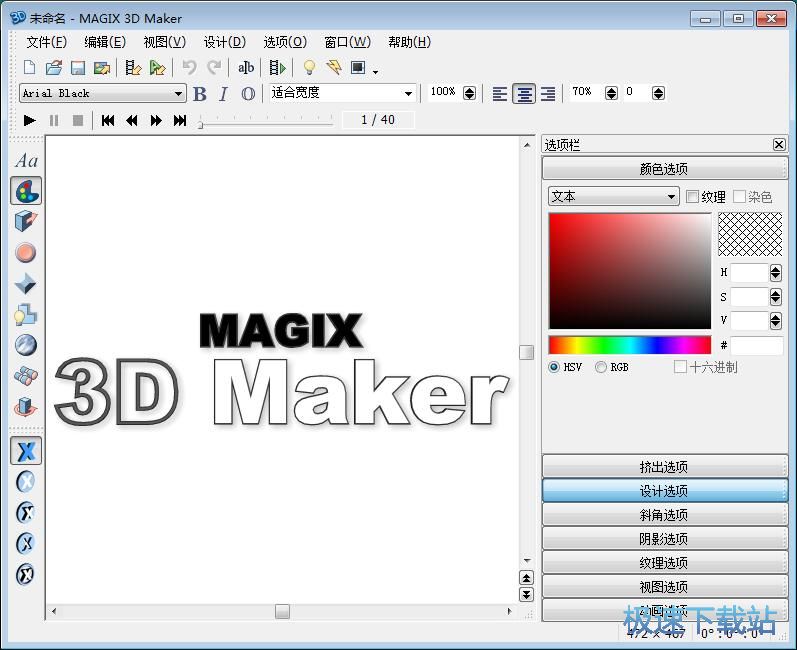The width and height of the screenshot is (797, 650).
Task: Select the light bulb shadow tool in the sidebar
Action: coord(25,314)
